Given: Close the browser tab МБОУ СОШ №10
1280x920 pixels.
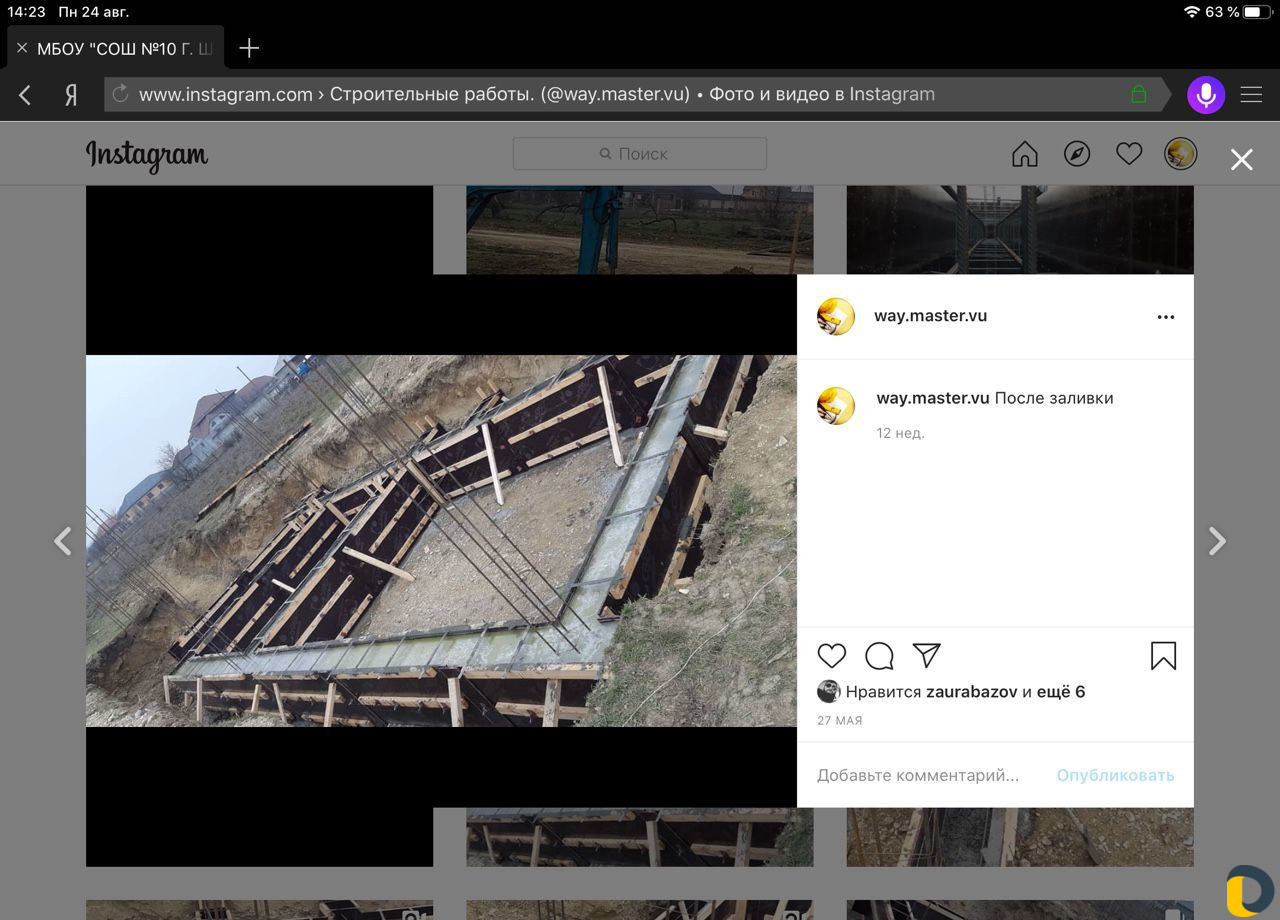Looking at the screenshot, I should coord(22,48).
